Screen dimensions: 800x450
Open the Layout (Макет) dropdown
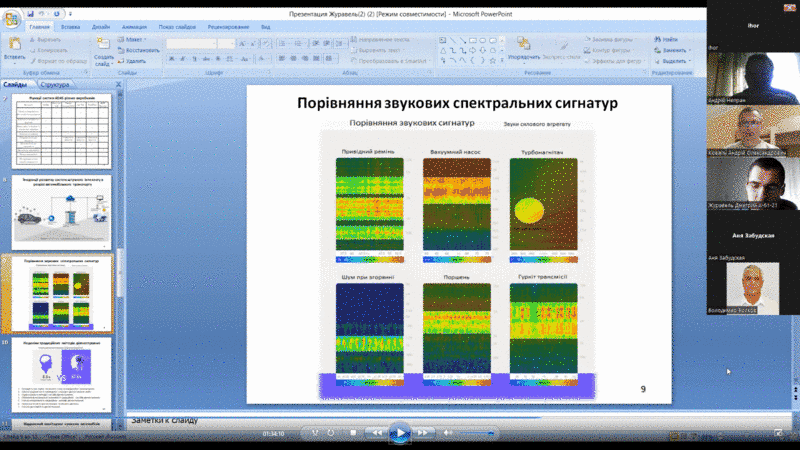pos(136,39)
